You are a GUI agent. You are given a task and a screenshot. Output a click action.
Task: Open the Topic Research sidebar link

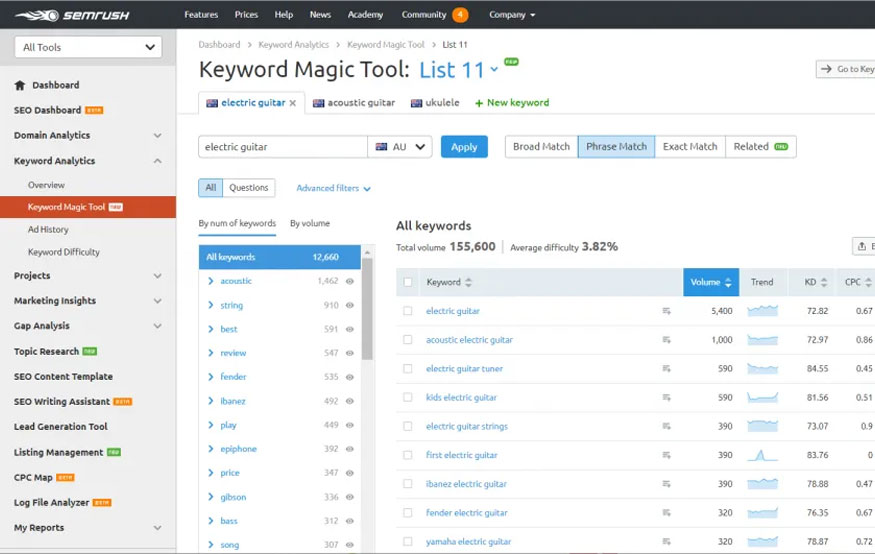(x=46, y=351)
